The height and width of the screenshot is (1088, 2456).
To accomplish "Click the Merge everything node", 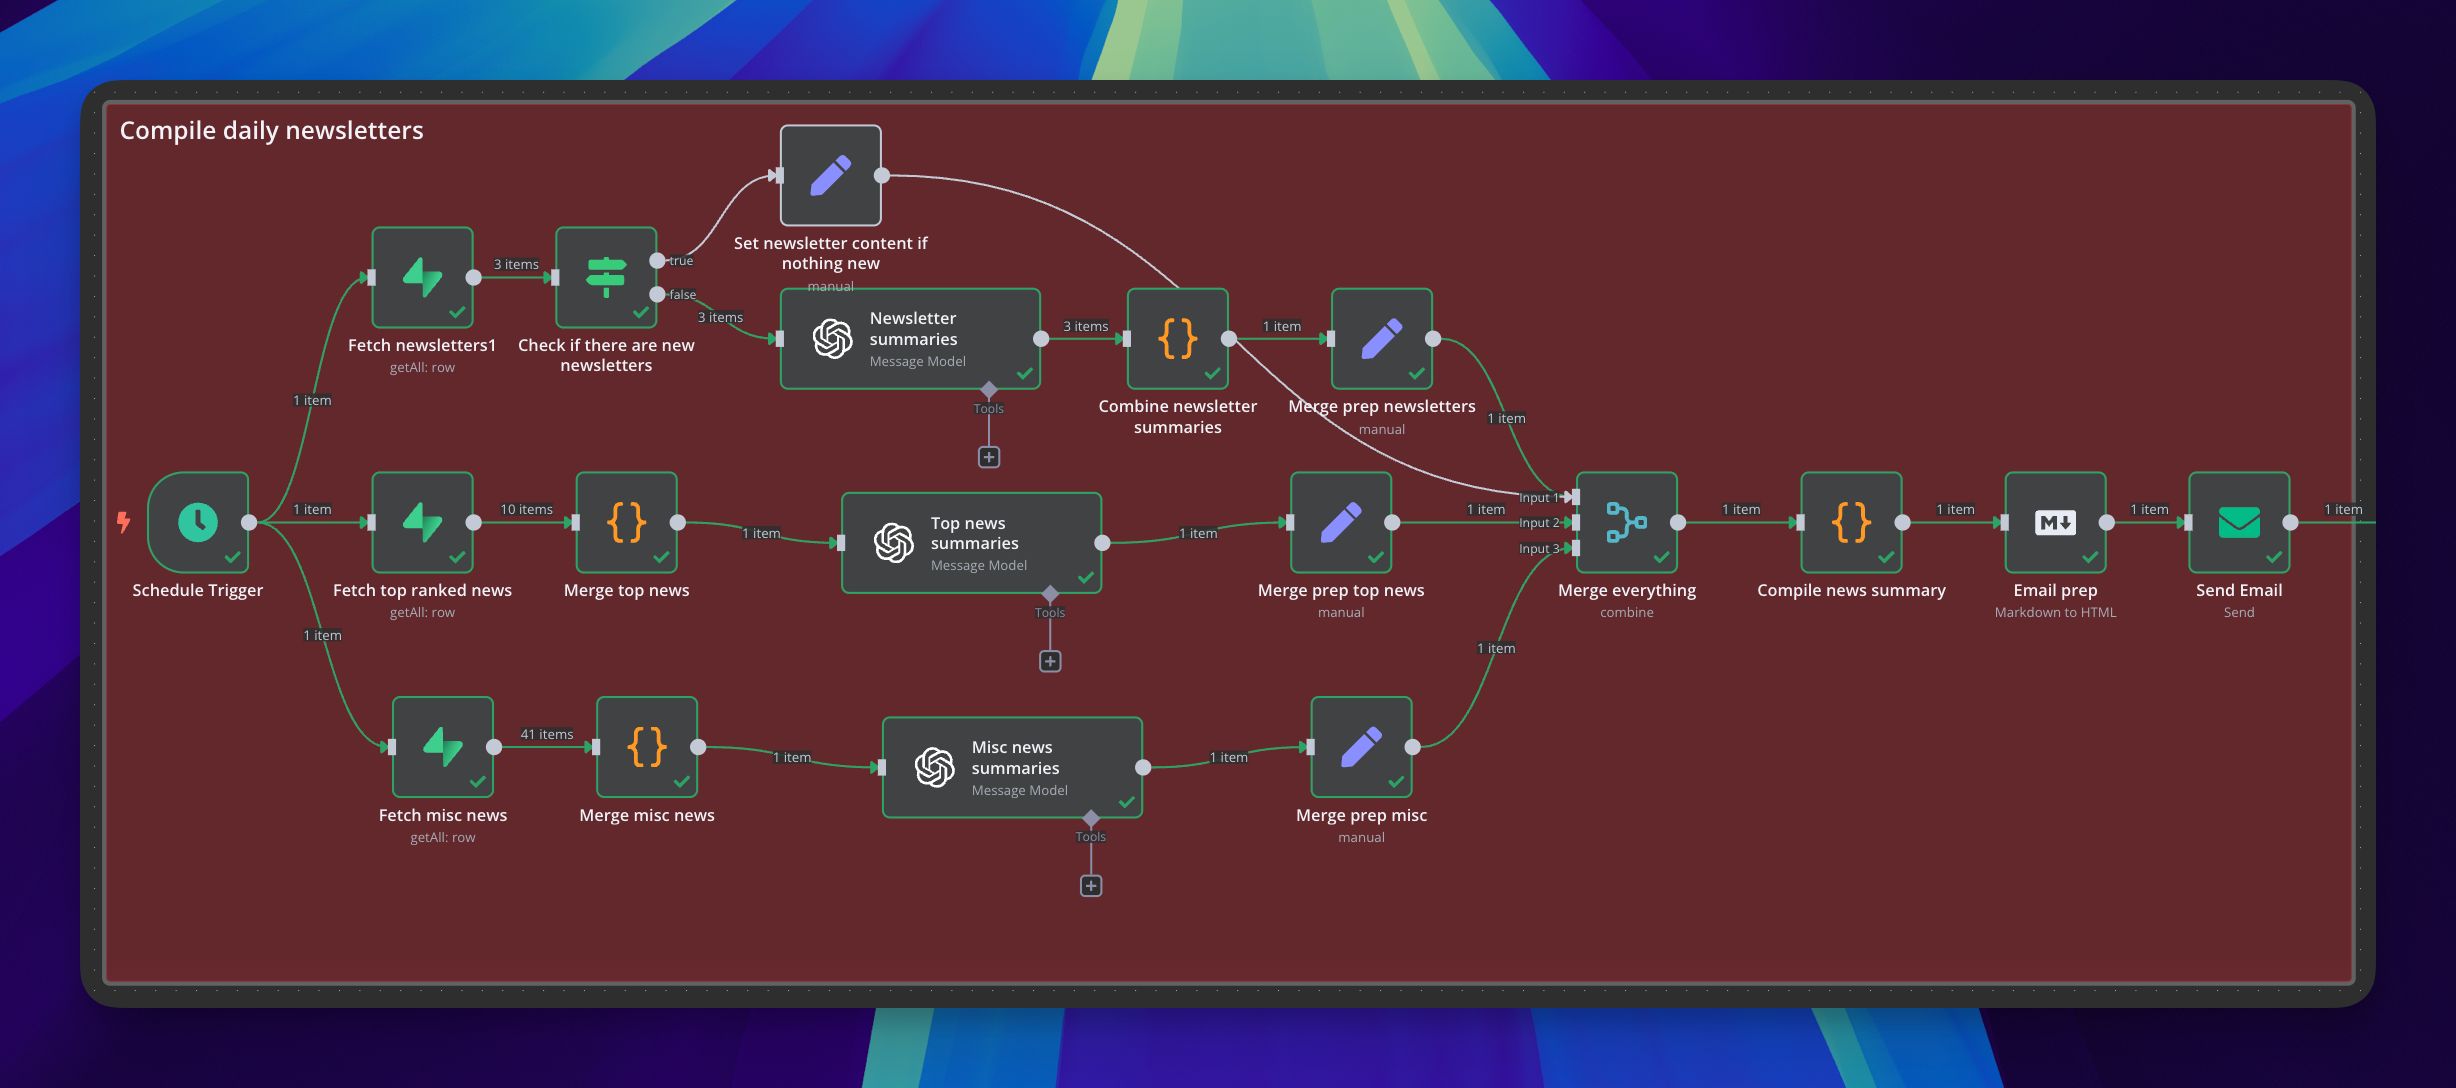I will [x=1626, y=522].
